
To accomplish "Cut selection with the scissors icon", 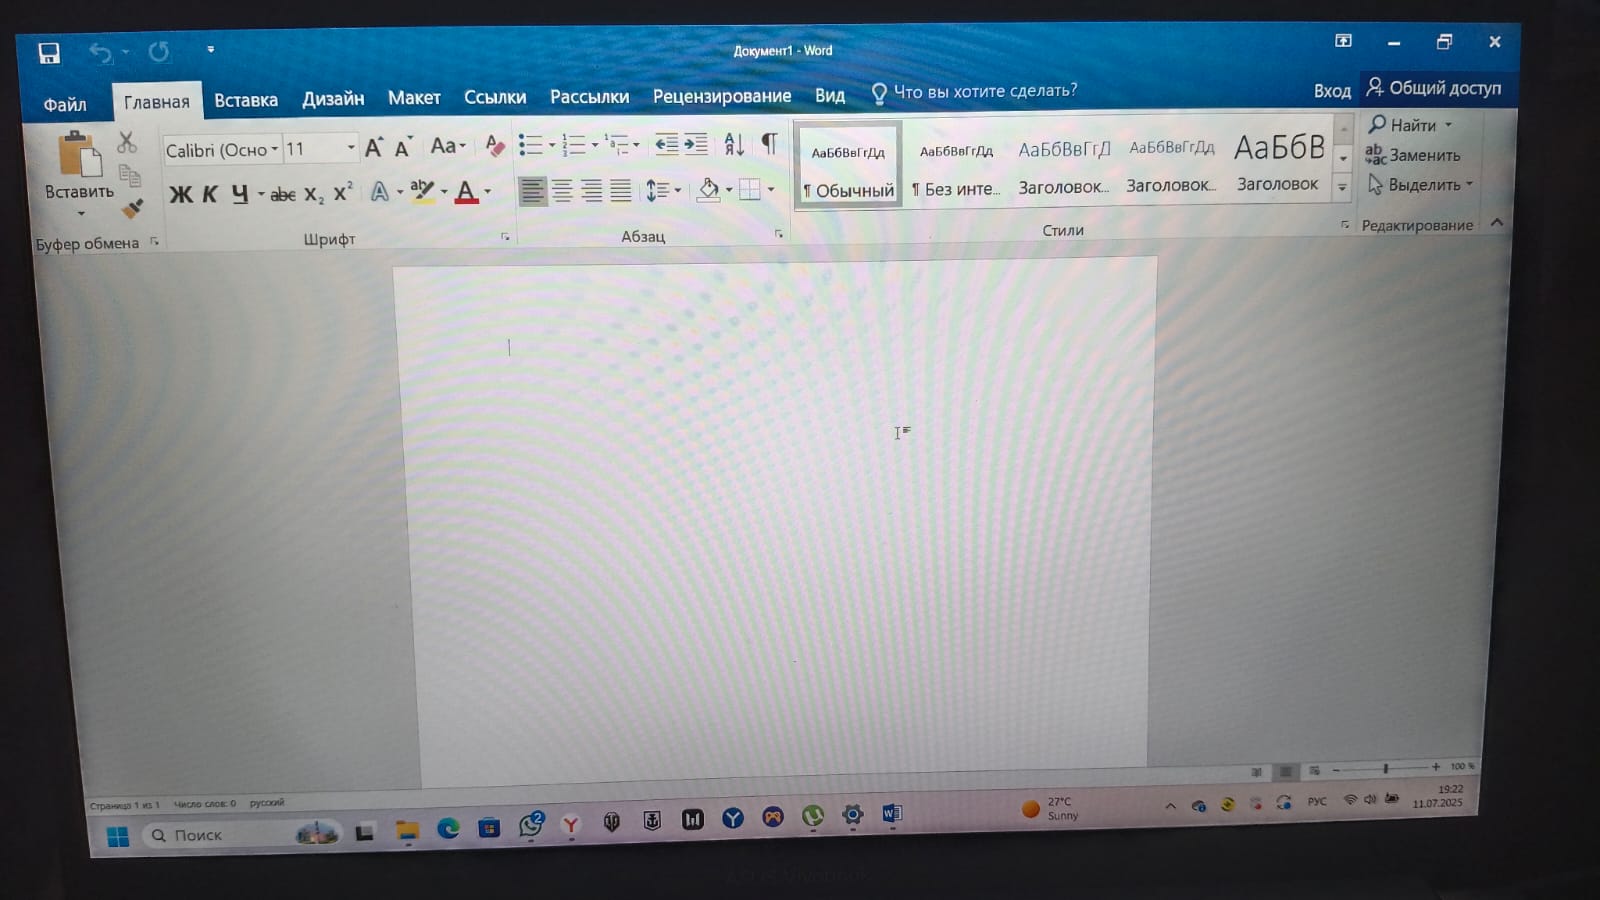I will click(x=127, y=143).
